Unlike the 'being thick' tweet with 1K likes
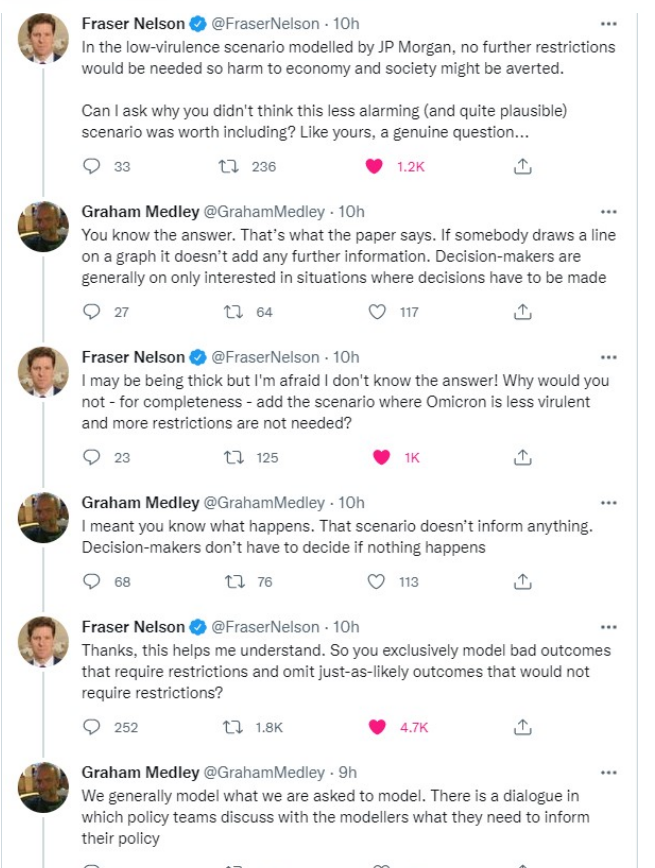Screen dimensions: 655x868 [x=381, y=457]
